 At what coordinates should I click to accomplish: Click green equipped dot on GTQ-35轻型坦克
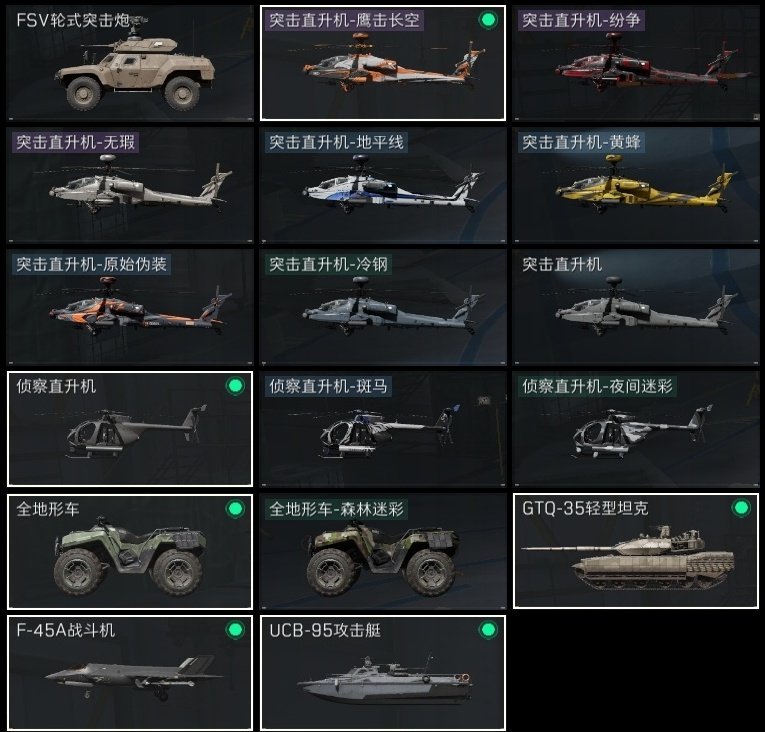[741, 508]
